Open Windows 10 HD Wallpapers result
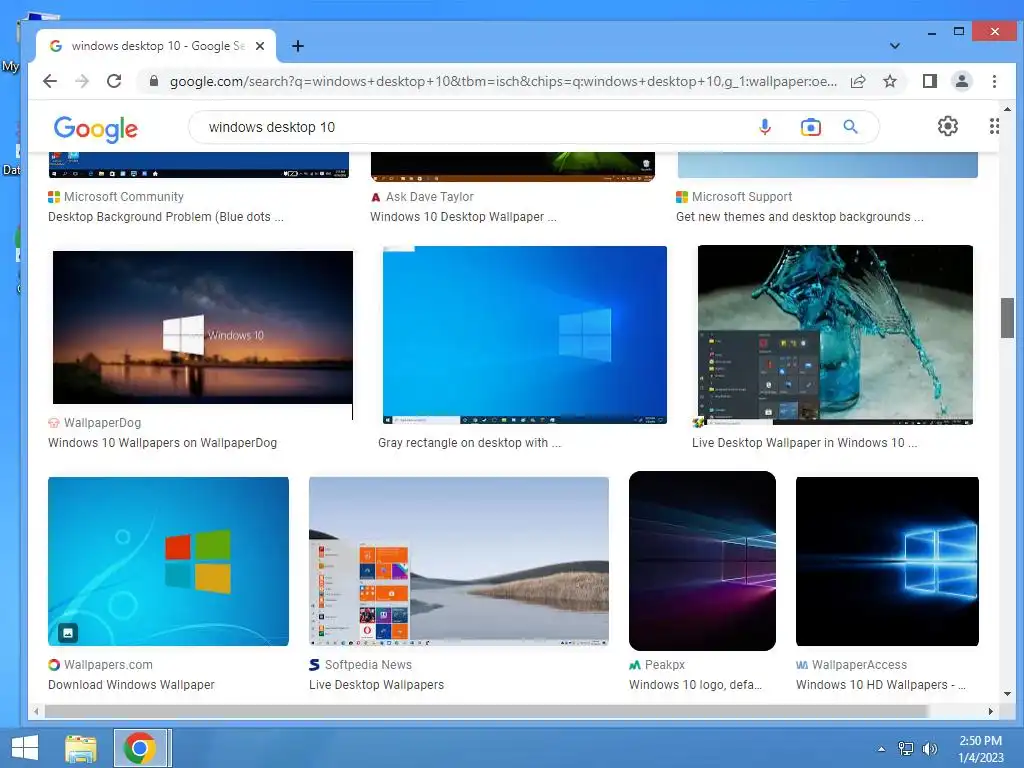The height and width of the screenshot is (768, 1024). 881,685
